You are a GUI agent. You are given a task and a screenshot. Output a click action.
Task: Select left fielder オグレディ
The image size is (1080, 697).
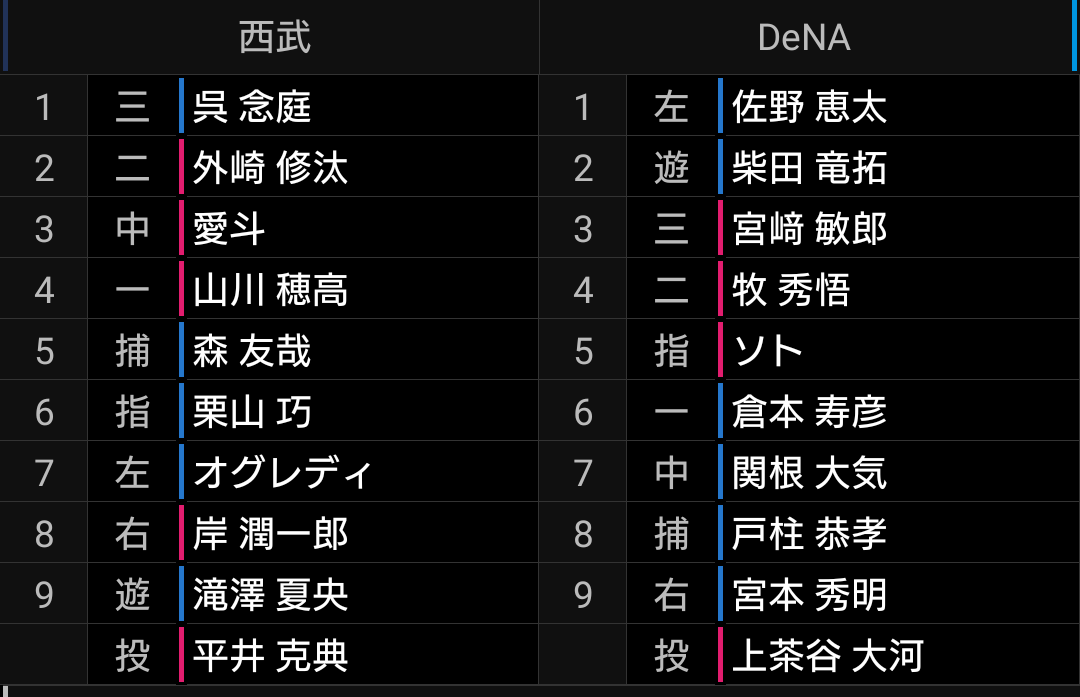[x=282, y=473]
